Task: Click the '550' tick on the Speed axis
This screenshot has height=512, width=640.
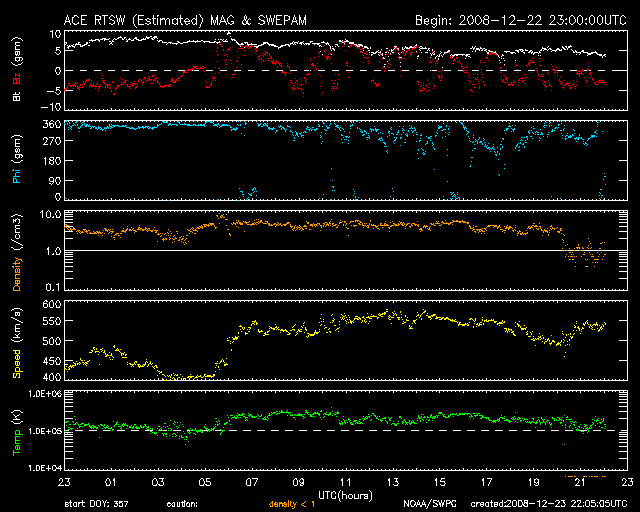Action: pyautogui.click(x=52, y=321)
